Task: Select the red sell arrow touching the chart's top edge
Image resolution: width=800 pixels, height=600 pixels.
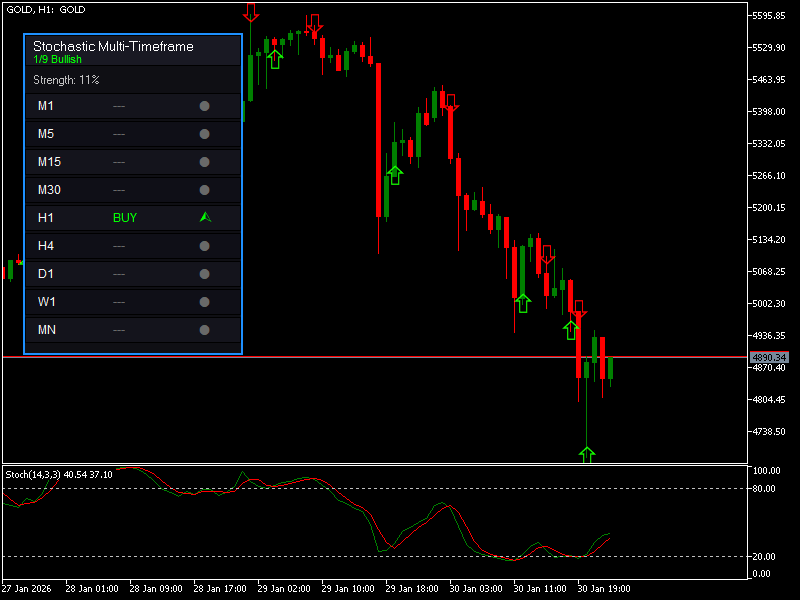Action: coord(251,12)
